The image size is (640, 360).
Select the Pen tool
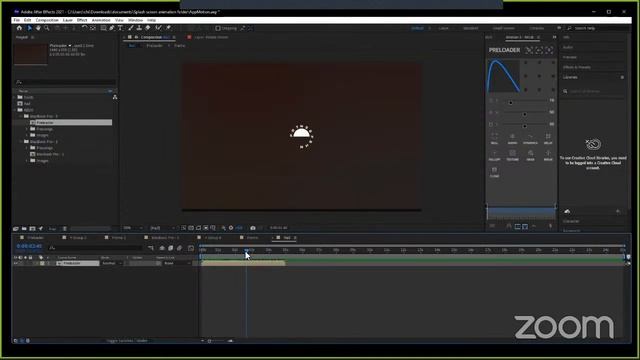[112, 28]
